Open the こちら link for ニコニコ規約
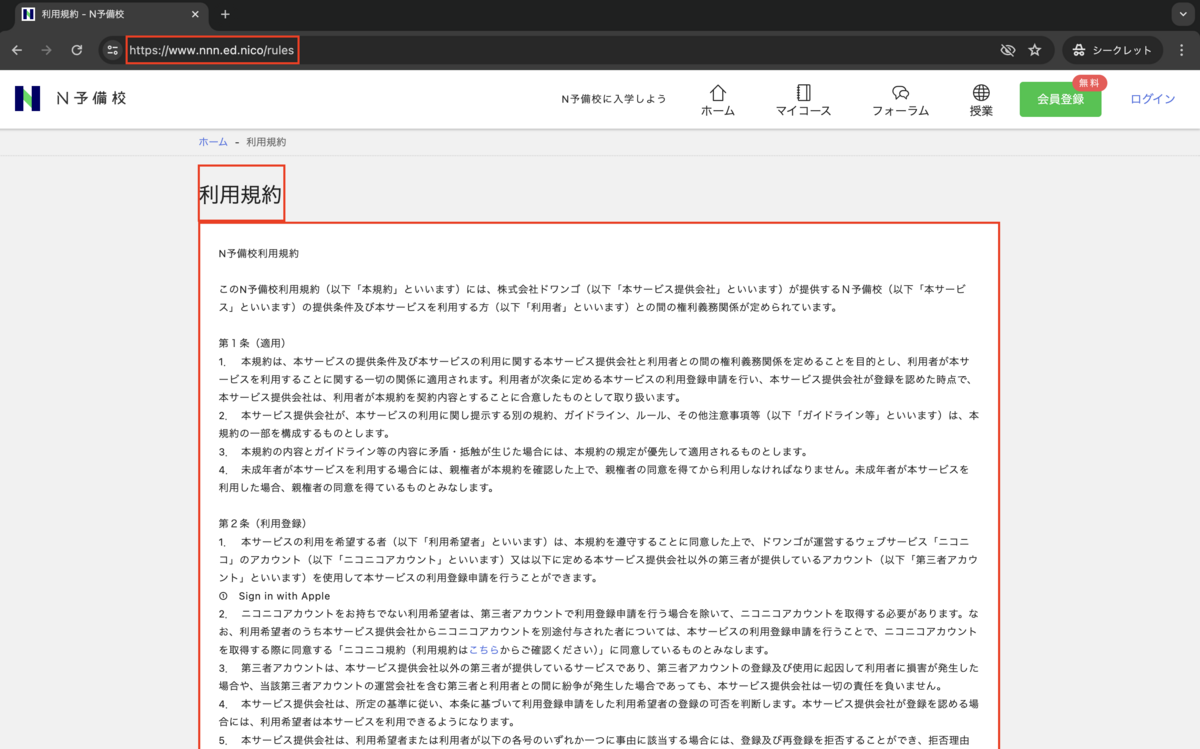Screen dimensions: 1200x749 [x=484, y=649]
